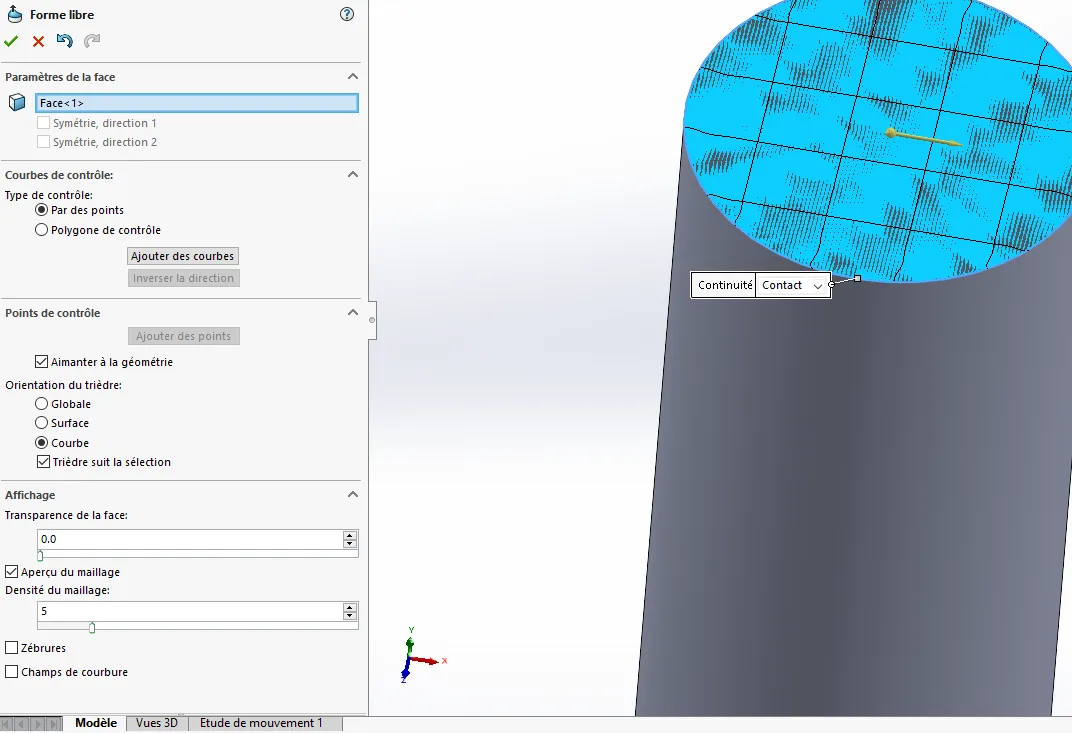Switch to the Modèle tab

pyautogui.click(x=96, y=723)
